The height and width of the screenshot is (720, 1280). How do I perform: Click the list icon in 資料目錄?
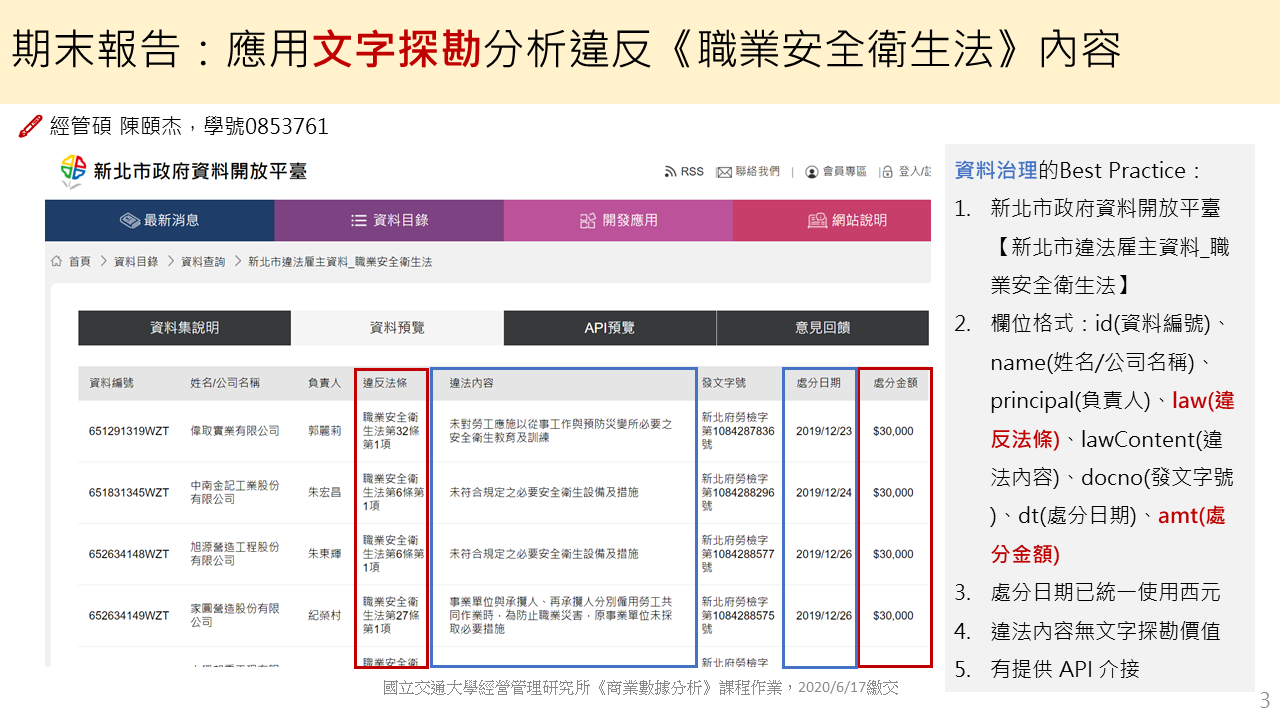(x=359, y=221)
